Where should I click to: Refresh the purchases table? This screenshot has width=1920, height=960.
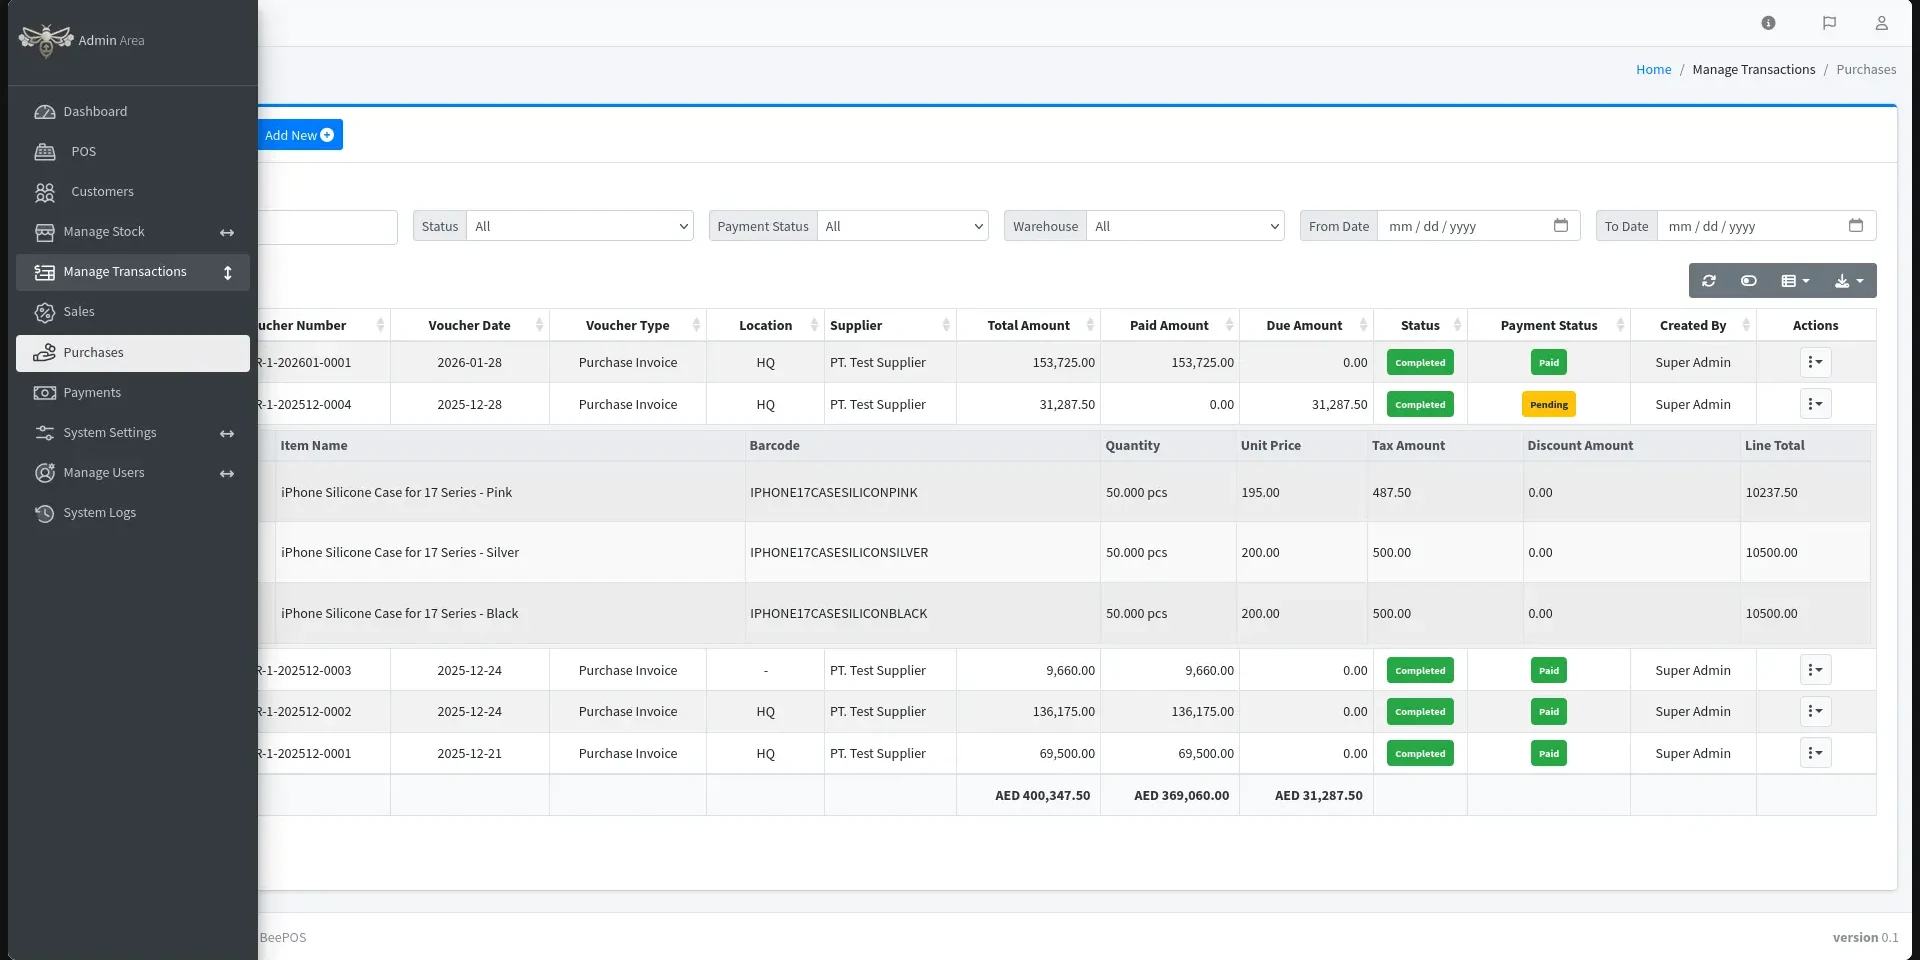click(1709, 281)
